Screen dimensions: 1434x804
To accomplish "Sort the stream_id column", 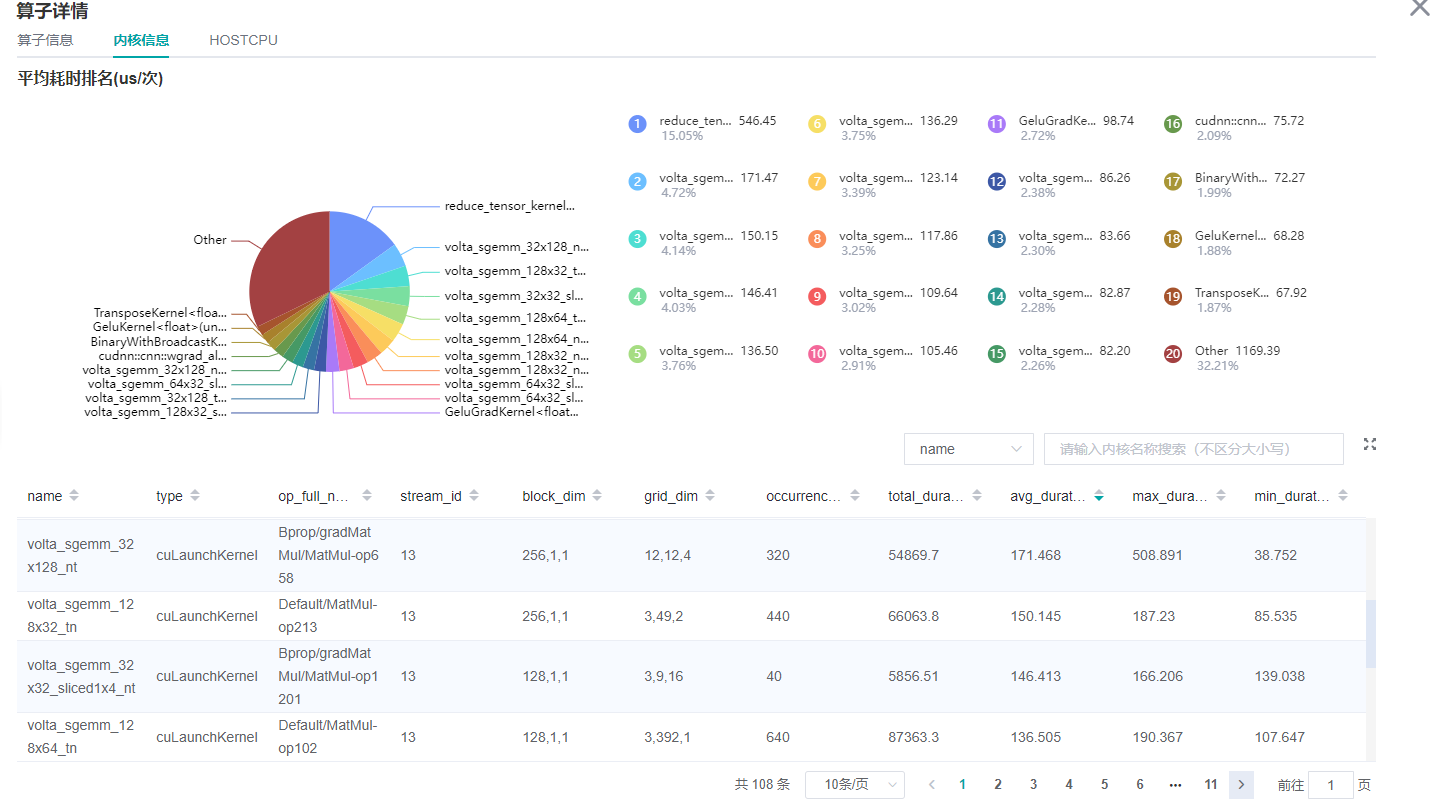I will [474, 496].
